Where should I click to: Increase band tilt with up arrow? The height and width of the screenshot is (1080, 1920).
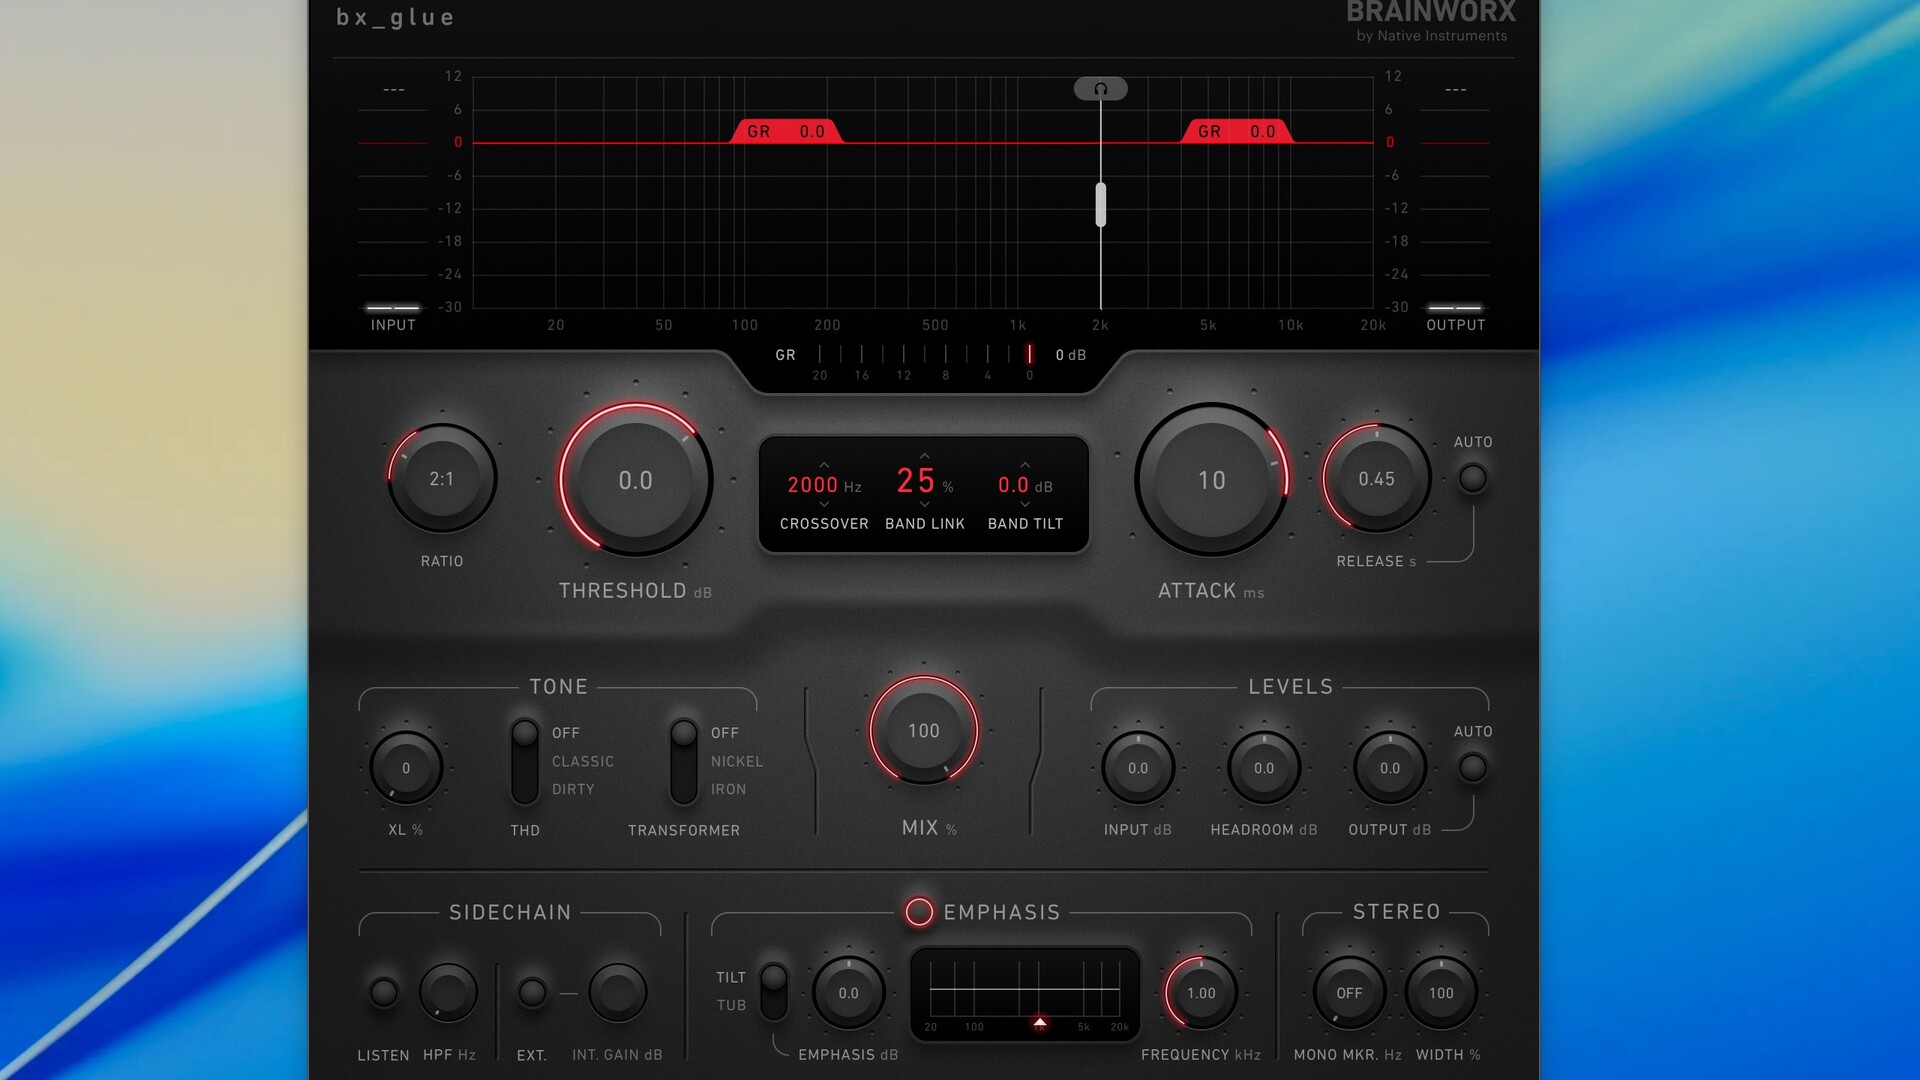pyautogui.click(x=1025, y=465)
